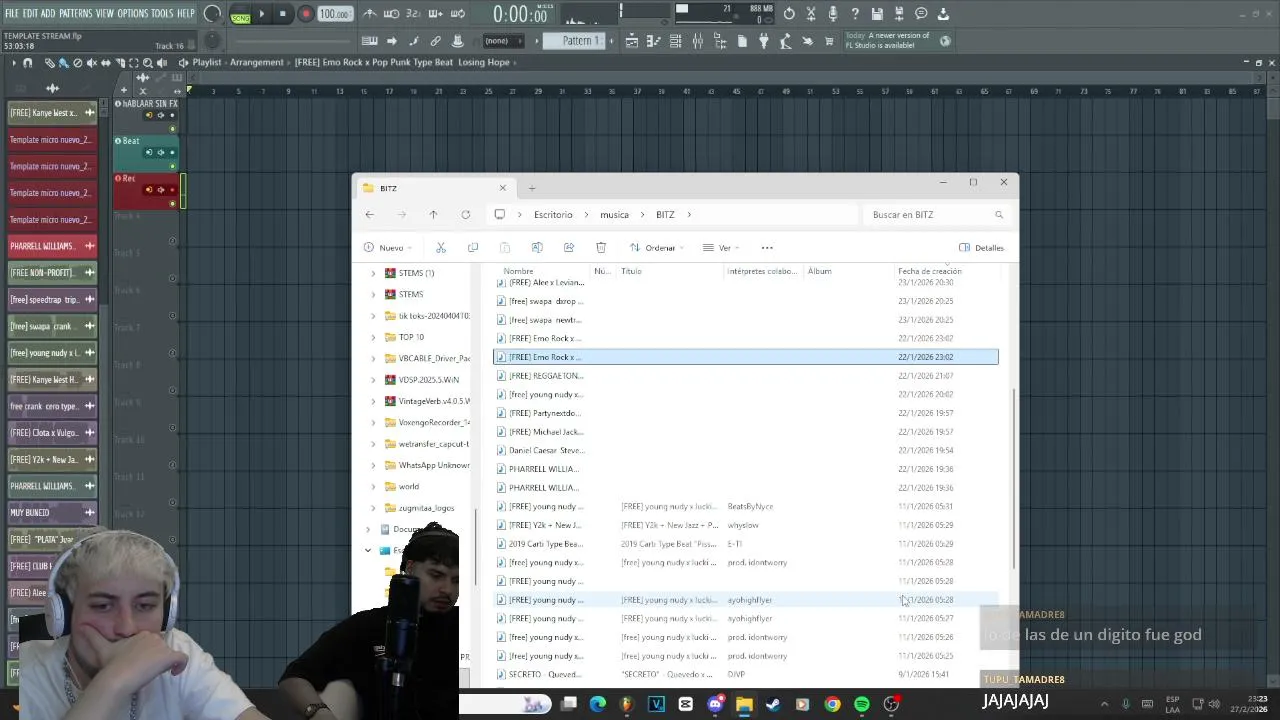Click the Explorer share icon
1280x720 pixels.
click(x=569, y=247)
